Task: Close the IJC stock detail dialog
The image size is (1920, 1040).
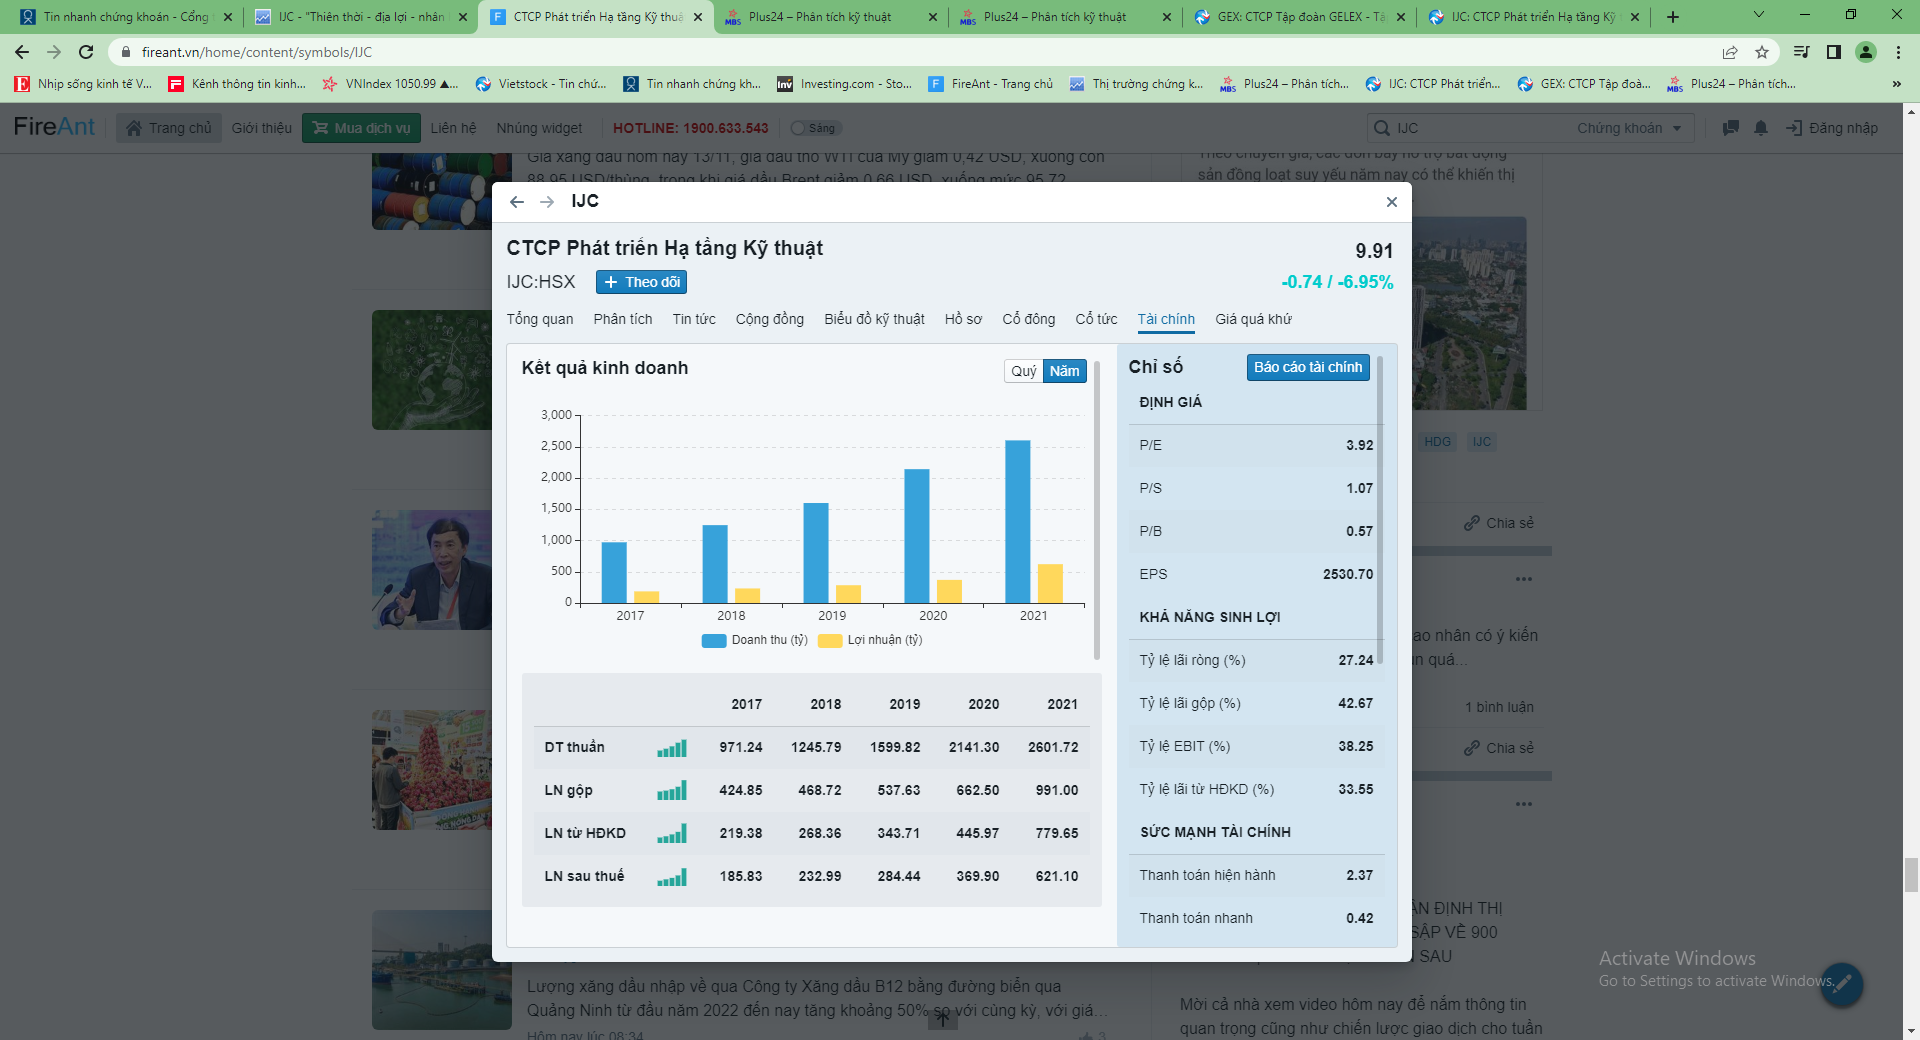Action: [x=1391, y=202]
